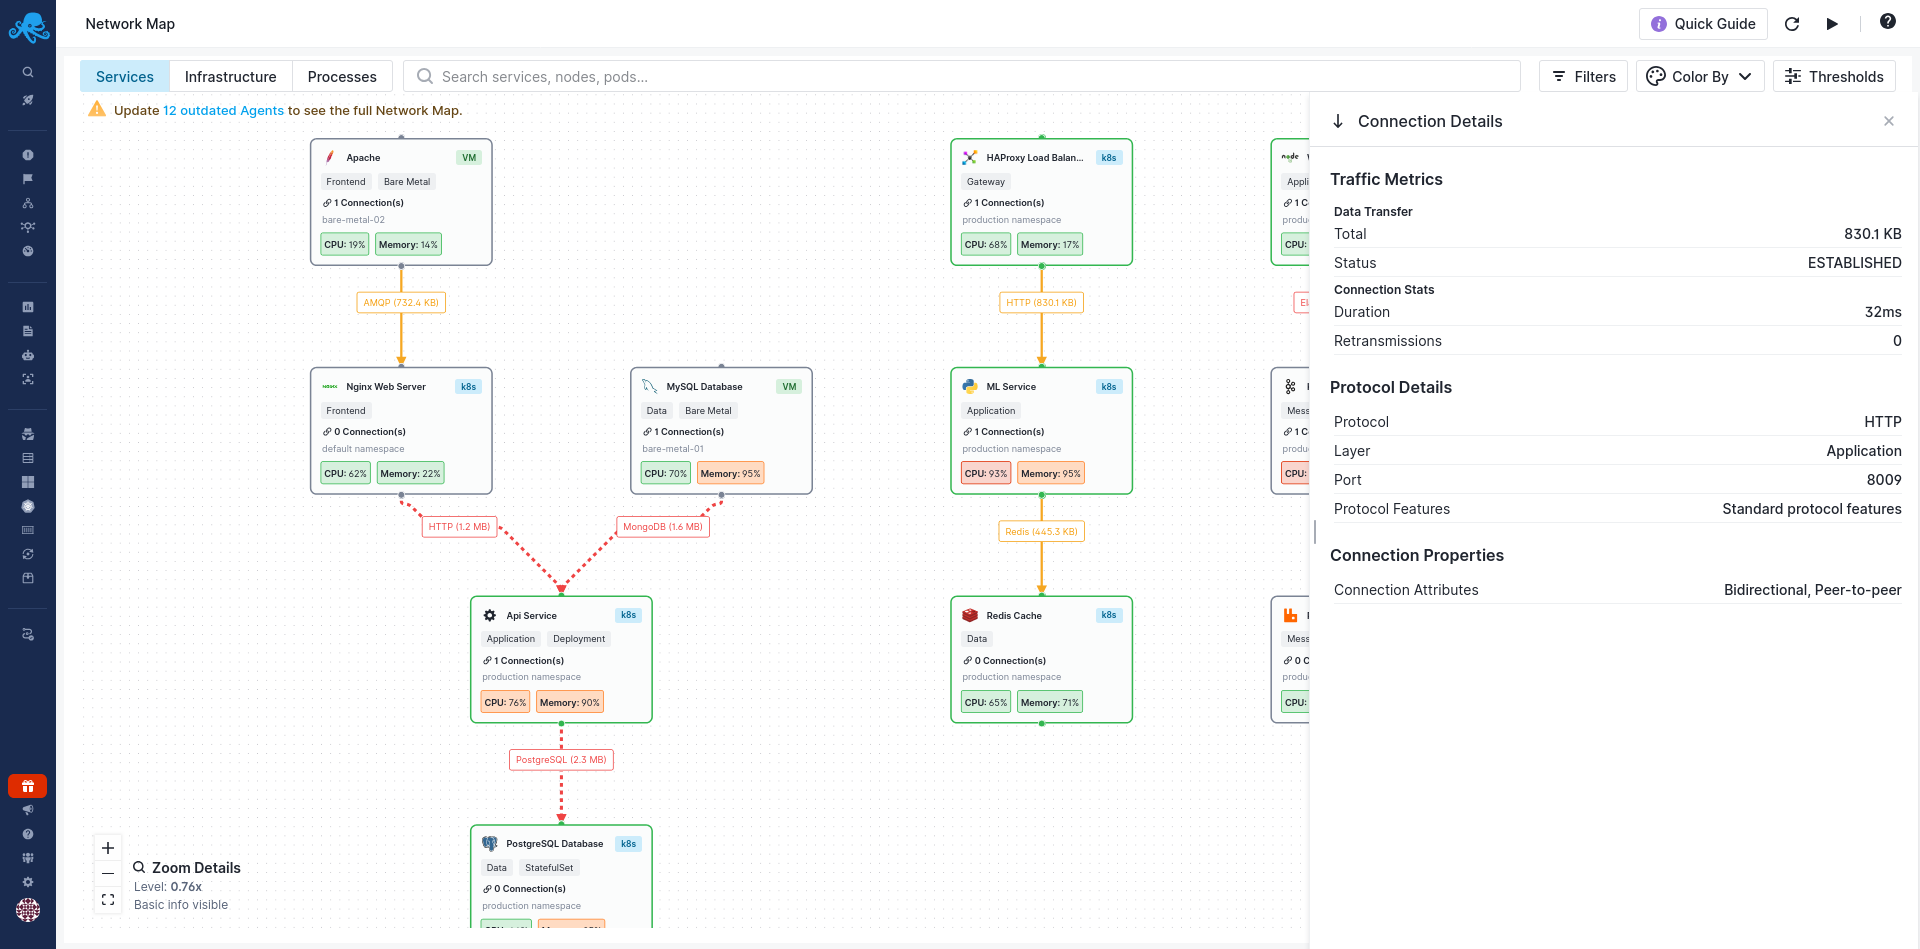This screenshot has width=1920, height=949.
Task: Open the Thresholds settings button
Action: pyautogui.click(x=1834, y=77)
